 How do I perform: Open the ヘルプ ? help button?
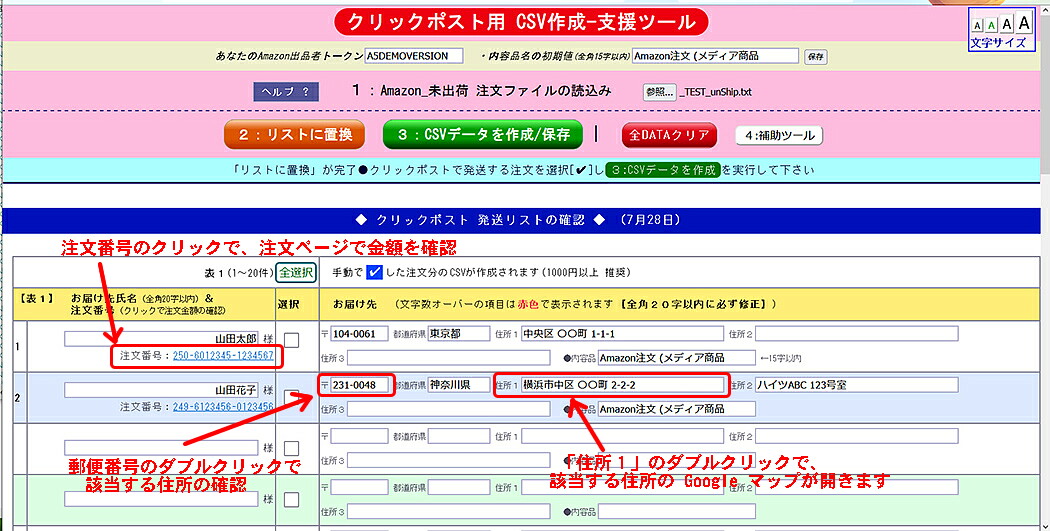(x=286, y=92)
